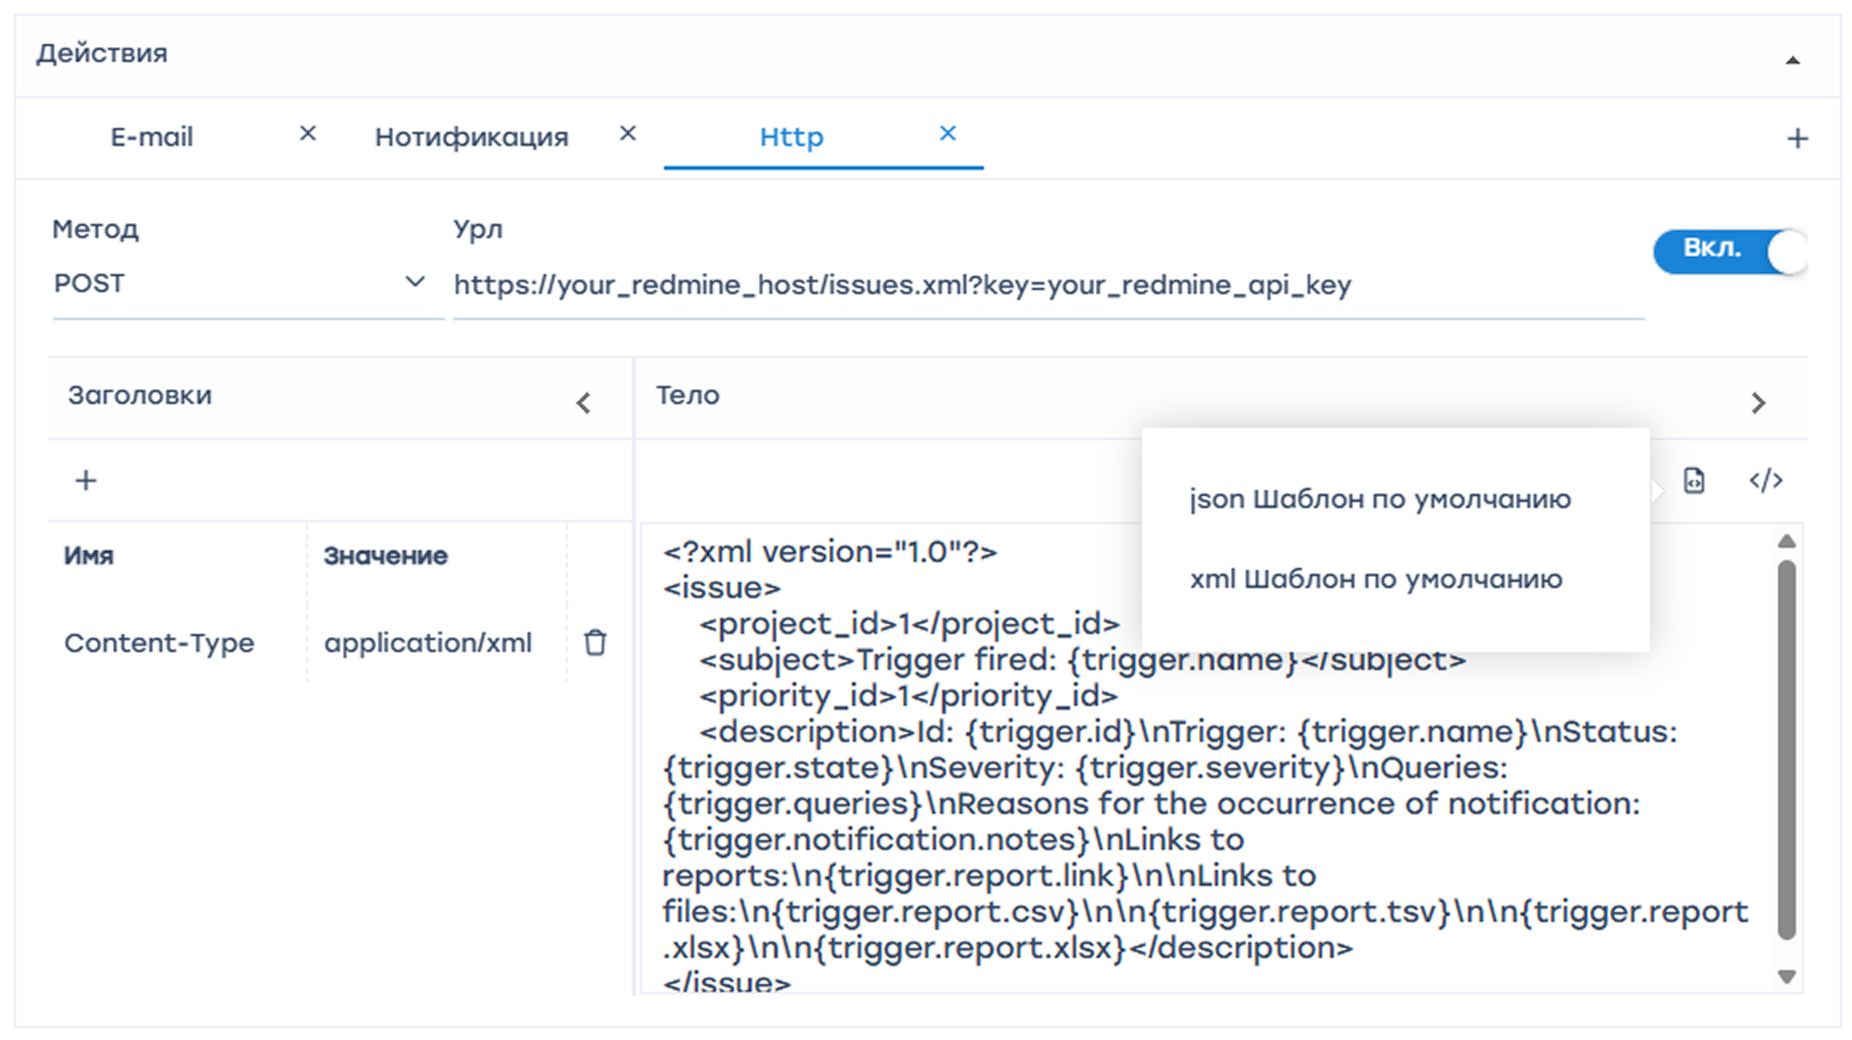Collapse the Заголовки panel with left chevron
This screenshot has height=1040, width=1852.
click(584, 403)
